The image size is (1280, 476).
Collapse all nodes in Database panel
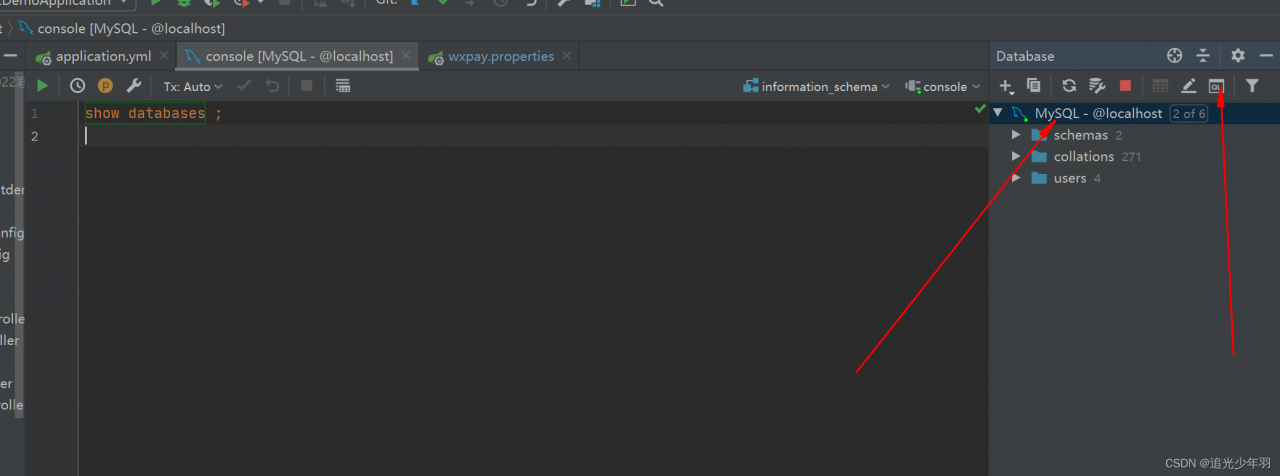click(1203, 56)
